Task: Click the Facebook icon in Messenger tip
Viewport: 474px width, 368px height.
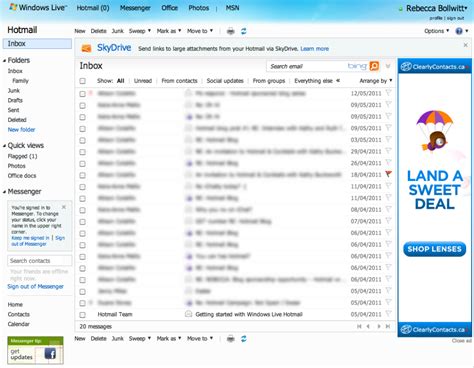Action: tap(50, 353)
